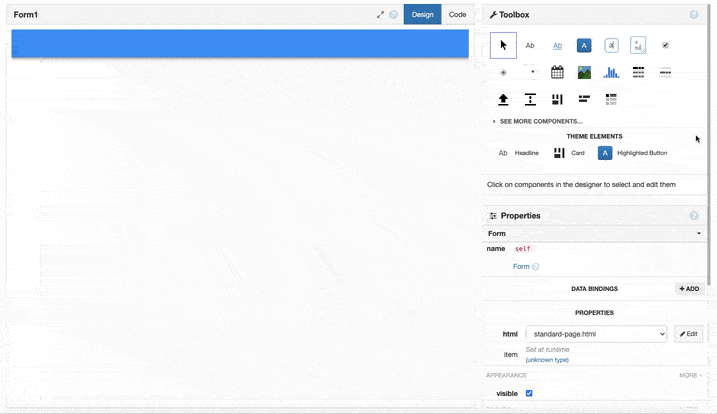This screenshot has width=717, height=414.
Task: Pick the FileLoader upload icon
Action: (503, 99)
